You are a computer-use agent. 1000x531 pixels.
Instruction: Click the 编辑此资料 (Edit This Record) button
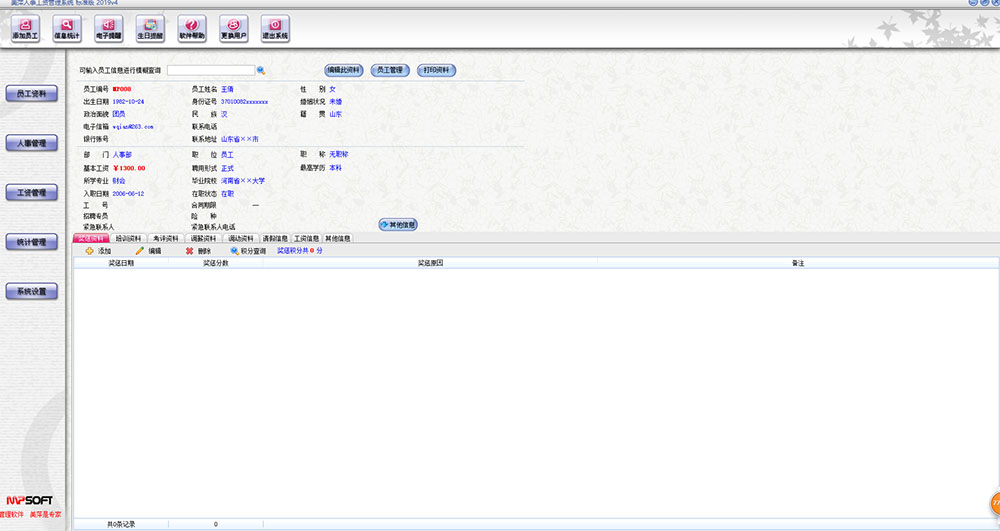[x=343, y=70]
